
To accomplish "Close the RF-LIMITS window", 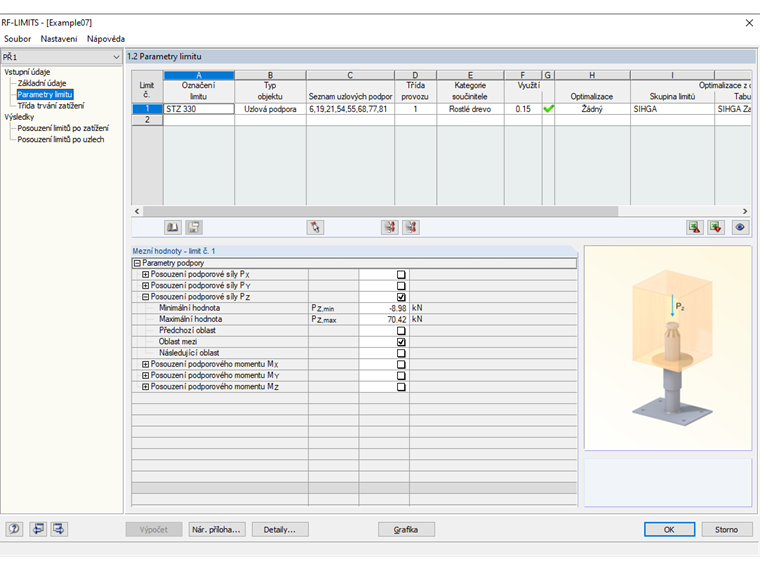I will pos(749,23).
